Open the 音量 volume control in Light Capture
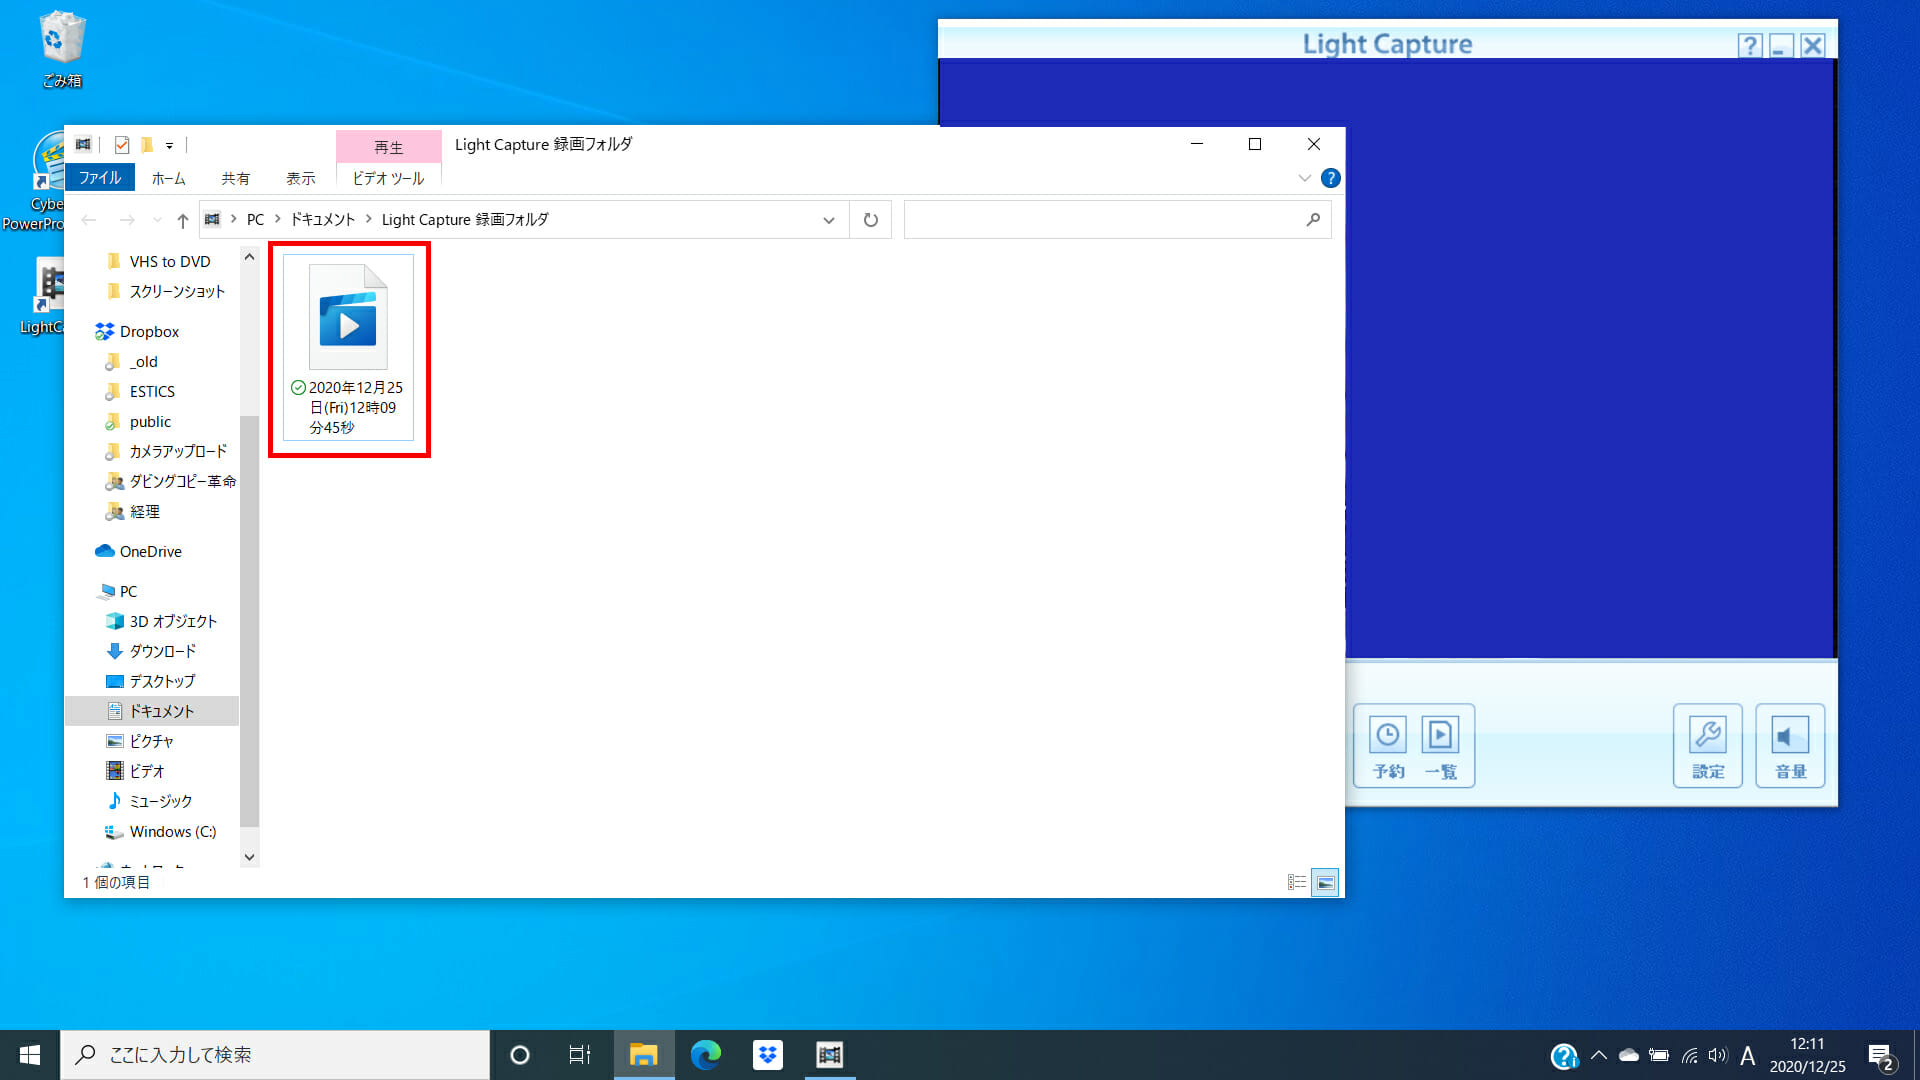Screen dimensions: 1920x1080 click(1790, 746)
